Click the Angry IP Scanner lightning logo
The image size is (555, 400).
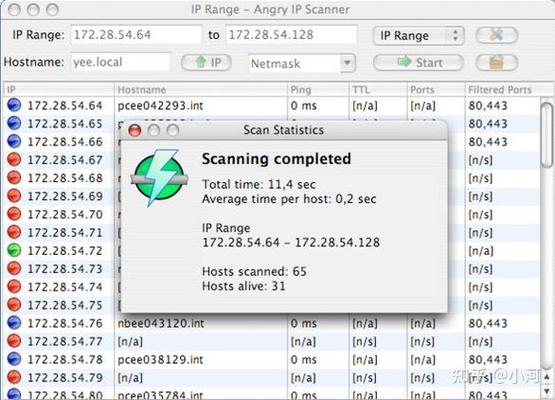point(159,178)
